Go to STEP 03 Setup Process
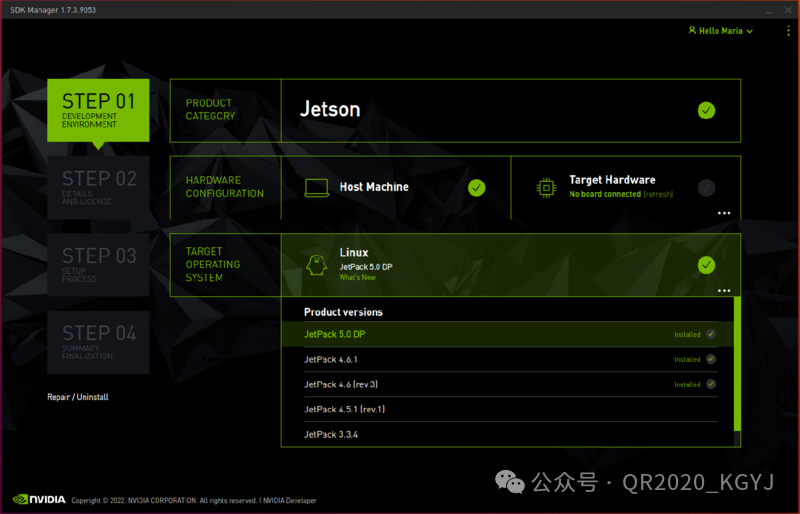Screen dimensions: 800x514 point(98,265)
